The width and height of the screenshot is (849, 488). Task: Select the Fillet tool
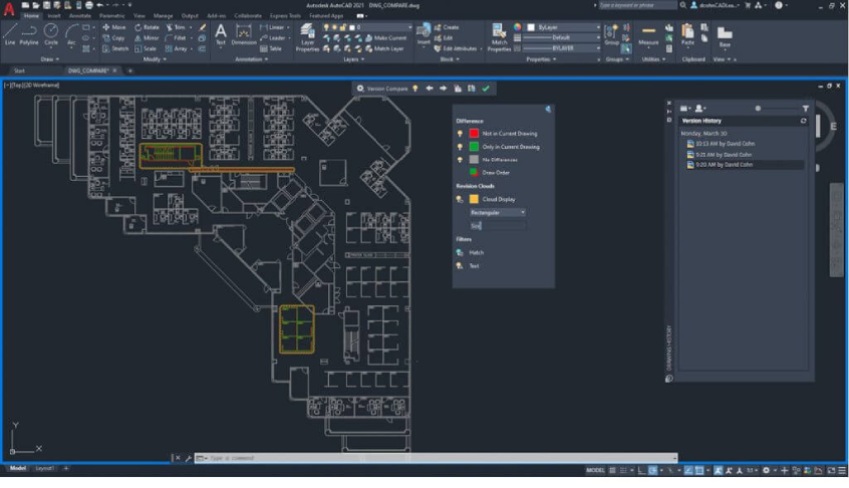point(175,38)
